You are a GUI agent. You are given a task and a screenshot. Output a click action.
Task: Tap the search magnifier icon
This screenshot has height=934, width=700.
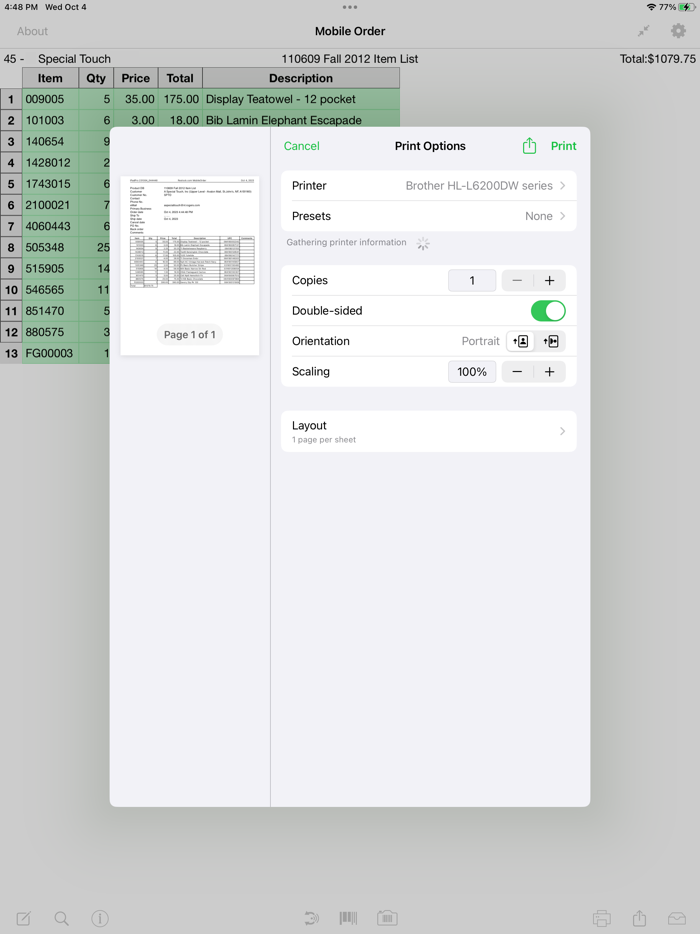click(x=61, y=918)
